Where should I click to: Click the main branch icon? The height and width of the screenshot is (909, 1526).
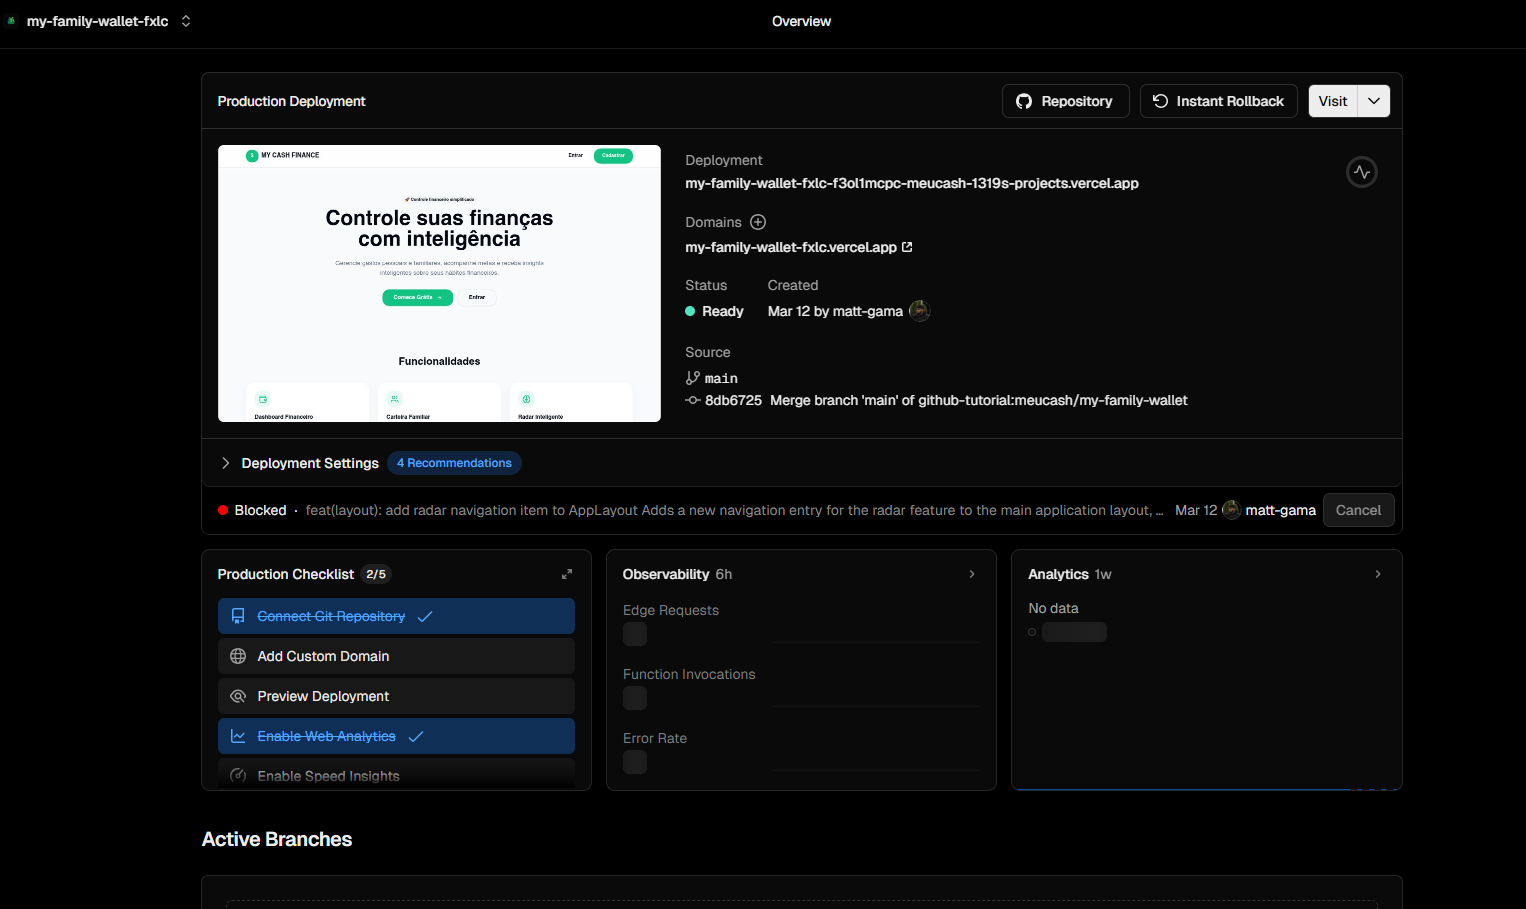tap(692, 378)
